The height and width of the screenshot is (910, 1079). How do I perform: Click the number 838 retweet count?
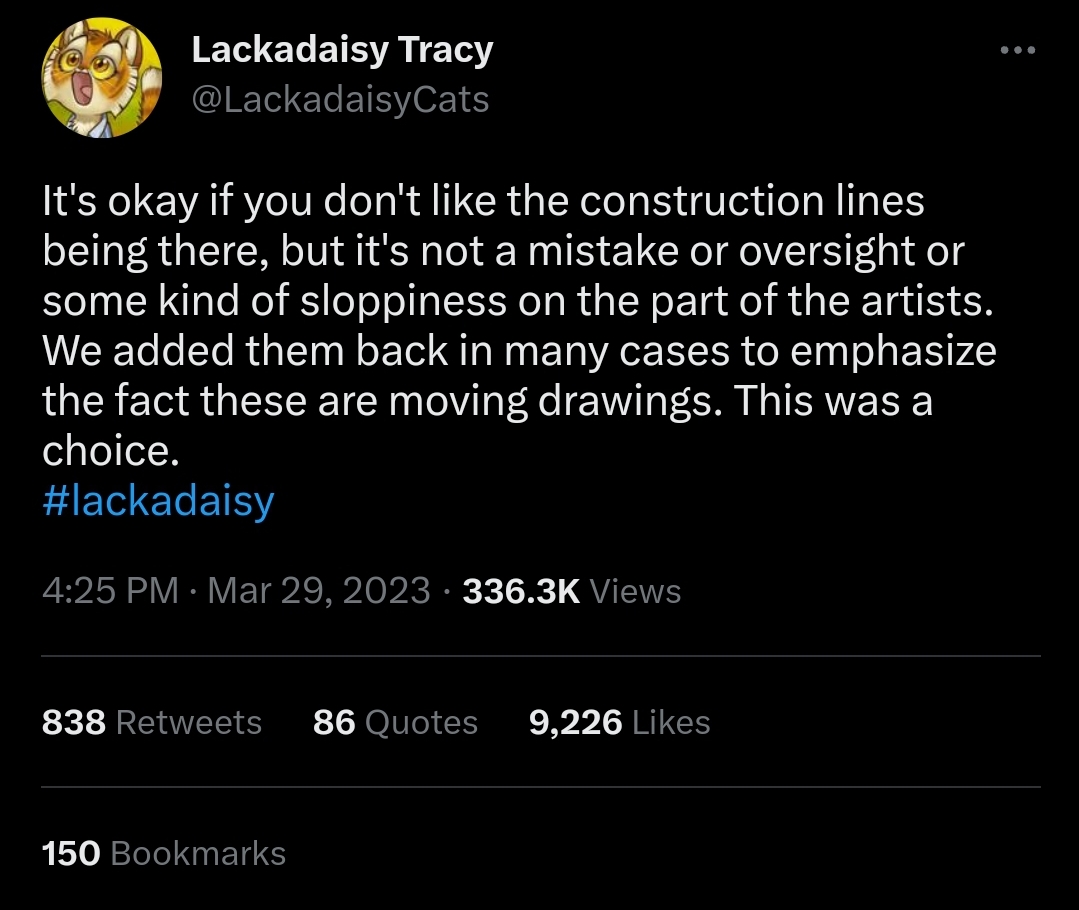tap(74, 723)
